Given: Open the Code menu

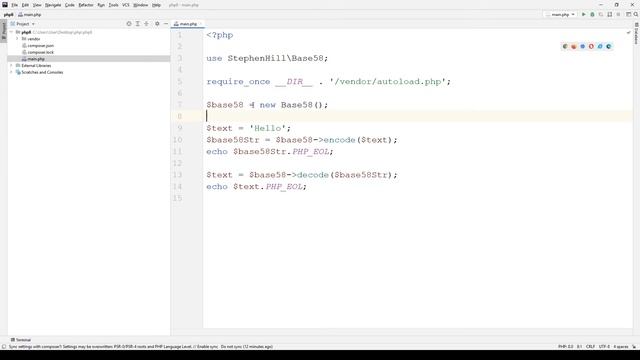Looking at the screenshot, I should pyautogui.click(x=70, y=5).
